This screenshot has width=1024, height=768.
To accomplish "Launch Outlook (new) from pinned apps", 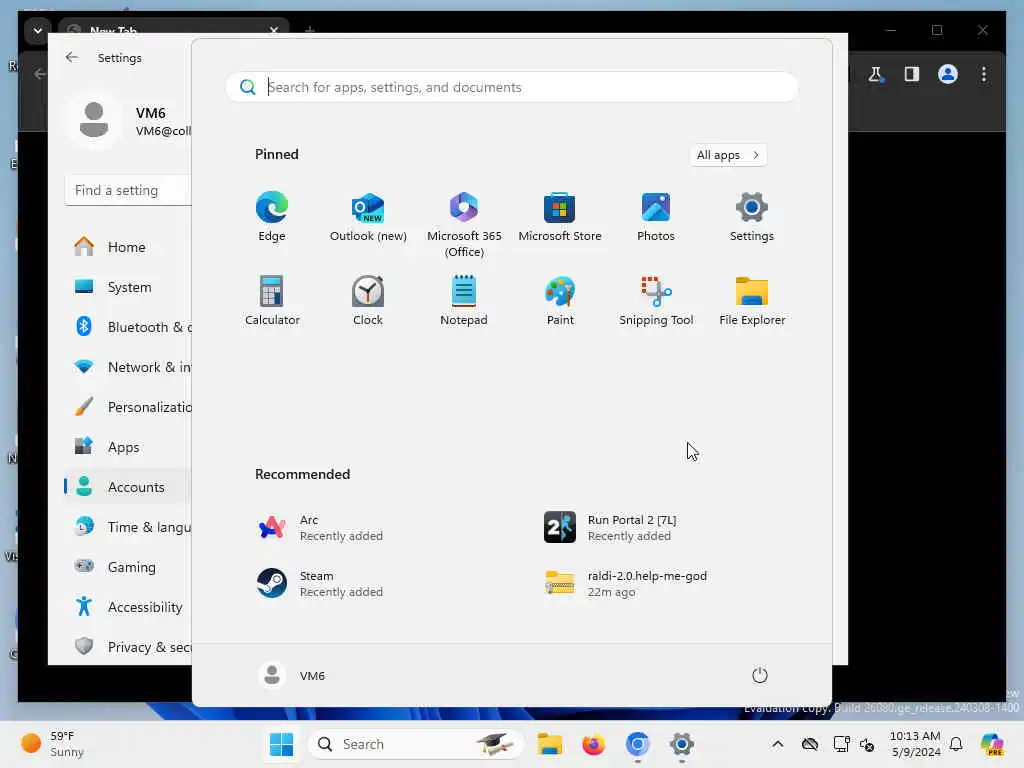I will point(368,217).
